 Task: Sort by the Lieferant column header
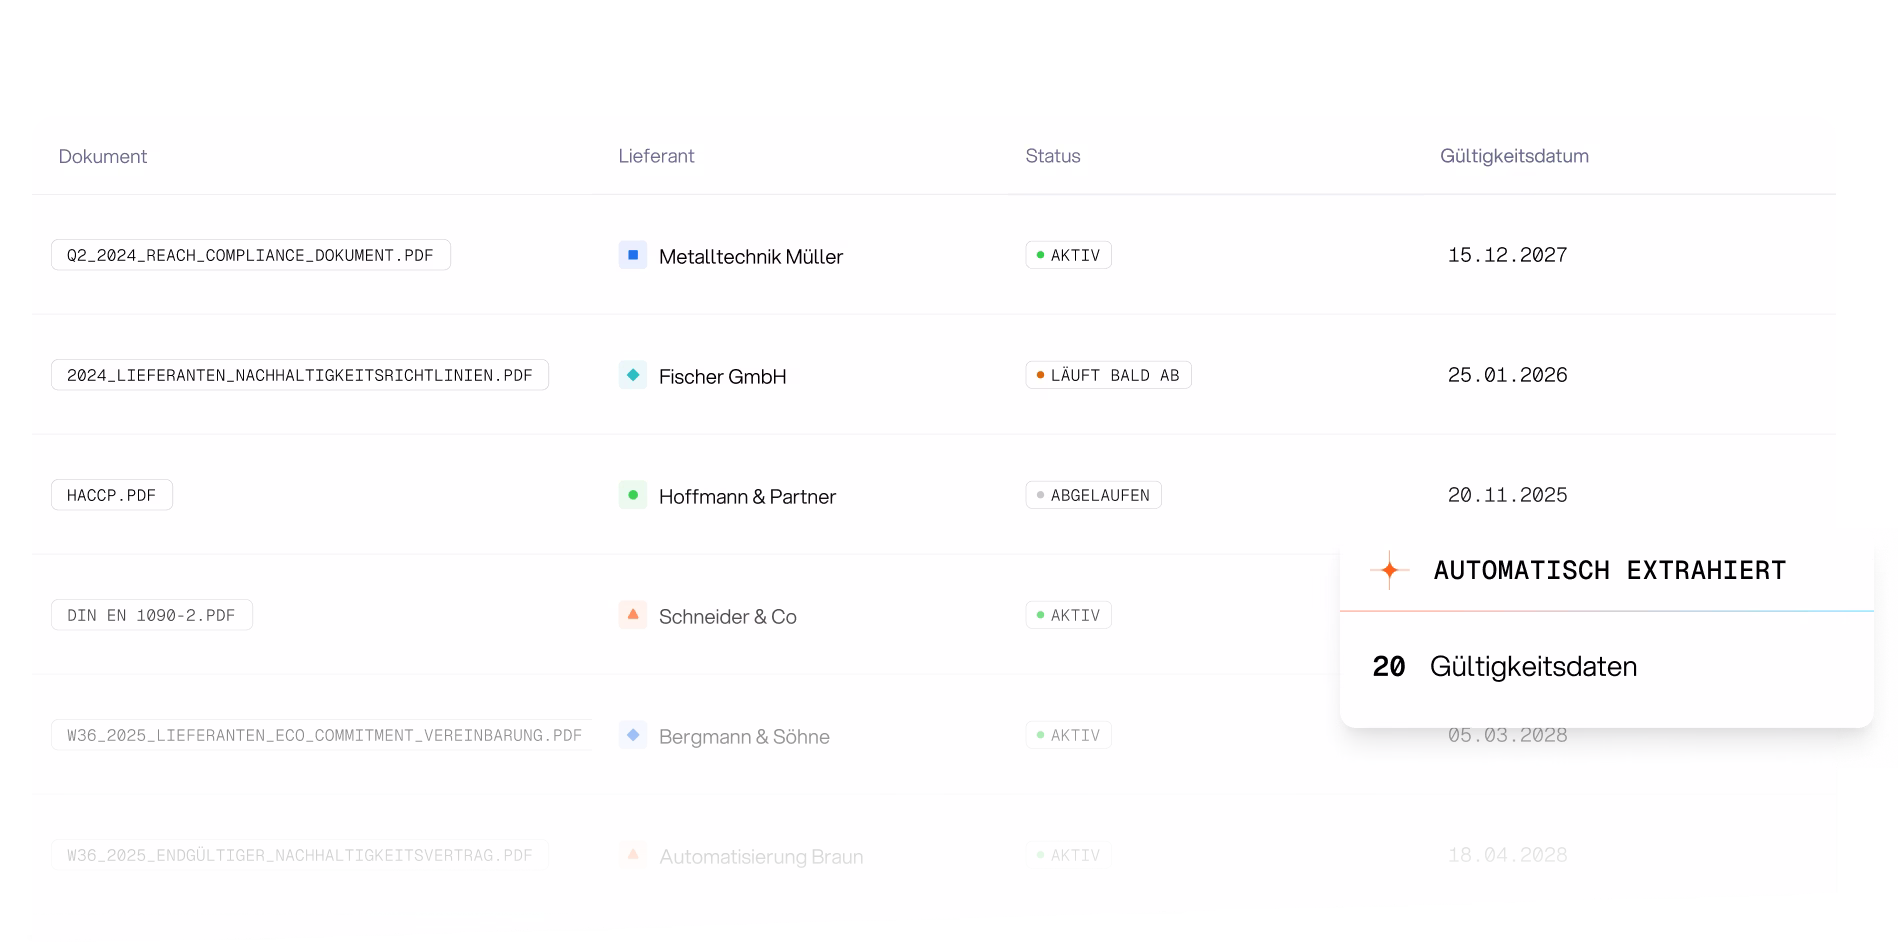656,156
